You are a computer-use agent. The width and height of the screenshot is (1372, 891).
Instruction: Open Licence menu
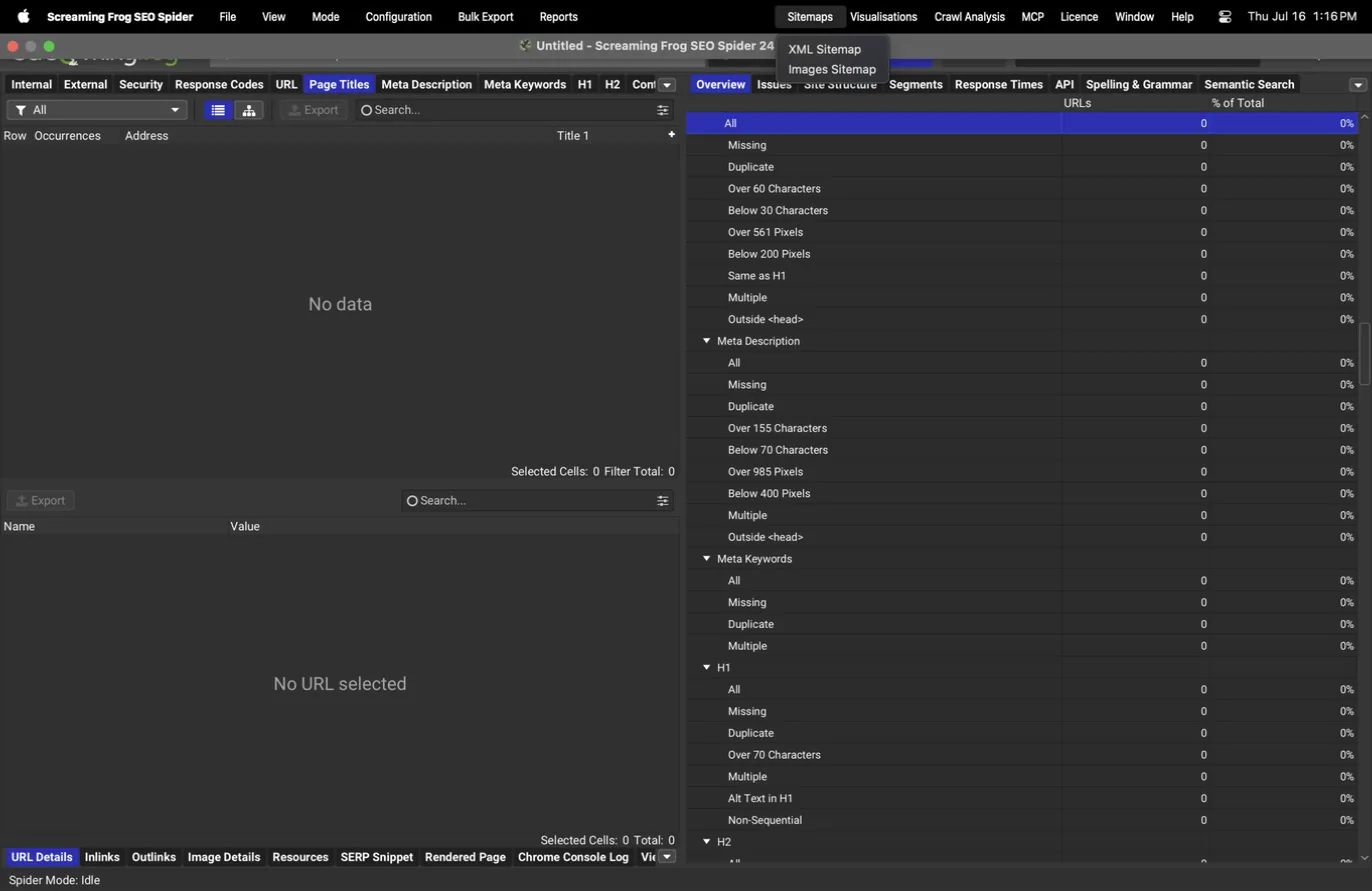[x=1078, y=16]
